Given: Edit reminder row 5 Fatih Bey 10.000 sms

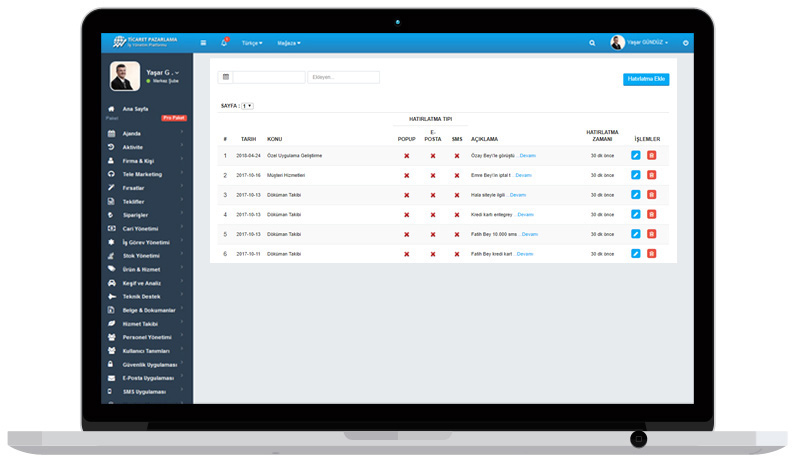Looking at the screenshot, I should 635,234.
